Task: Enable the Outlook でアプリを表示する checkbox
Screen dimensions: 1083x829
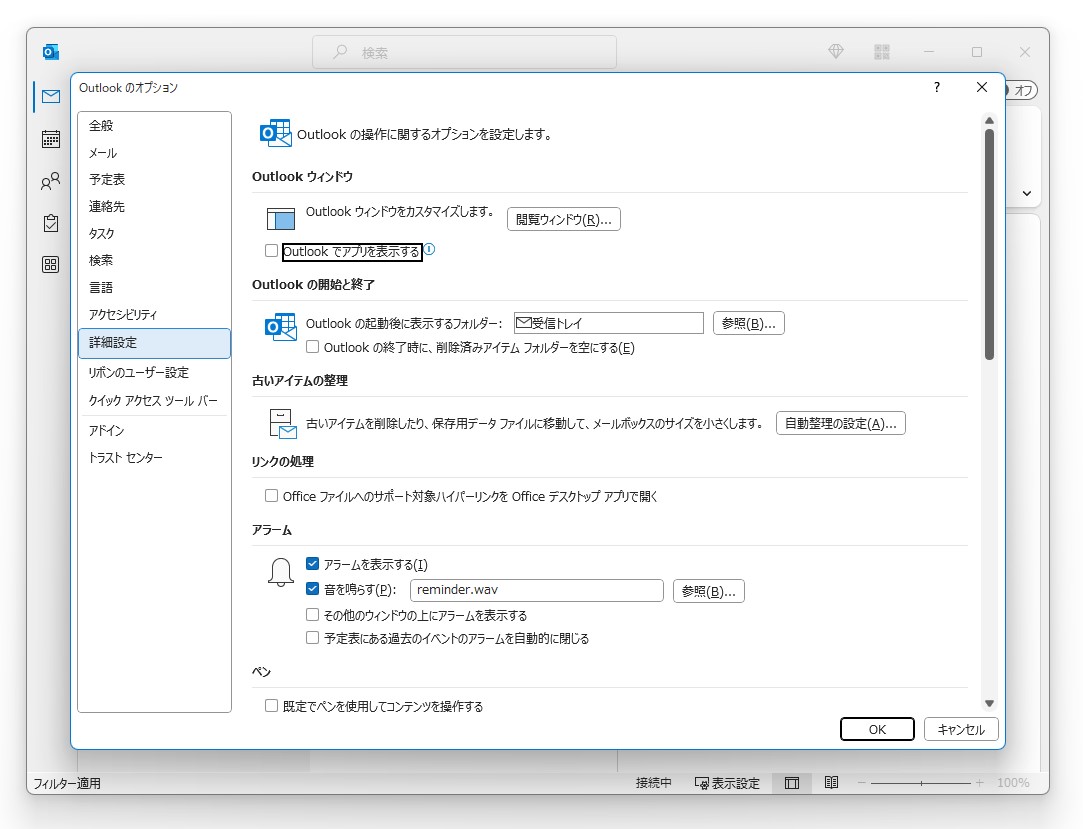Action: [271, 251]
